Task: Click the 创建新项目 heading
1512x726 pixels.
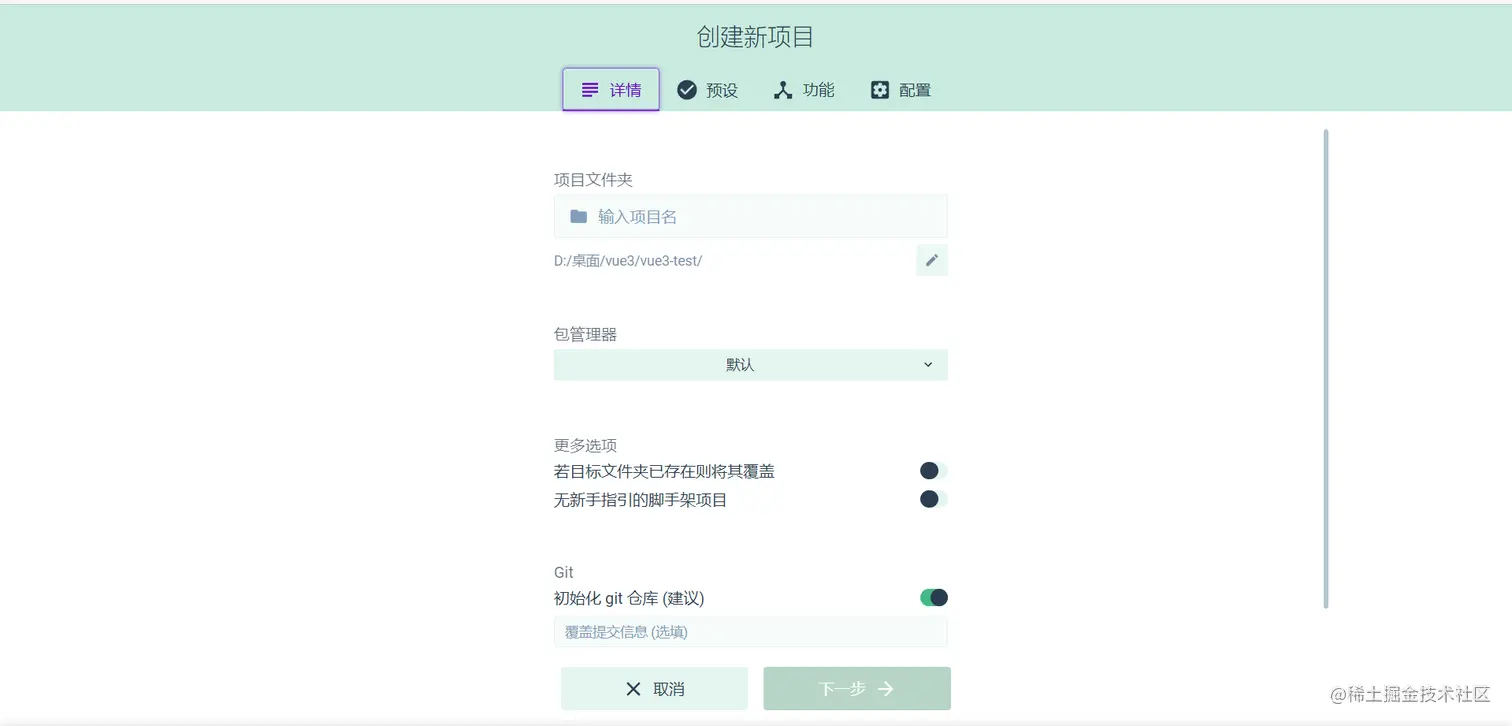Action: click(756, 37)
